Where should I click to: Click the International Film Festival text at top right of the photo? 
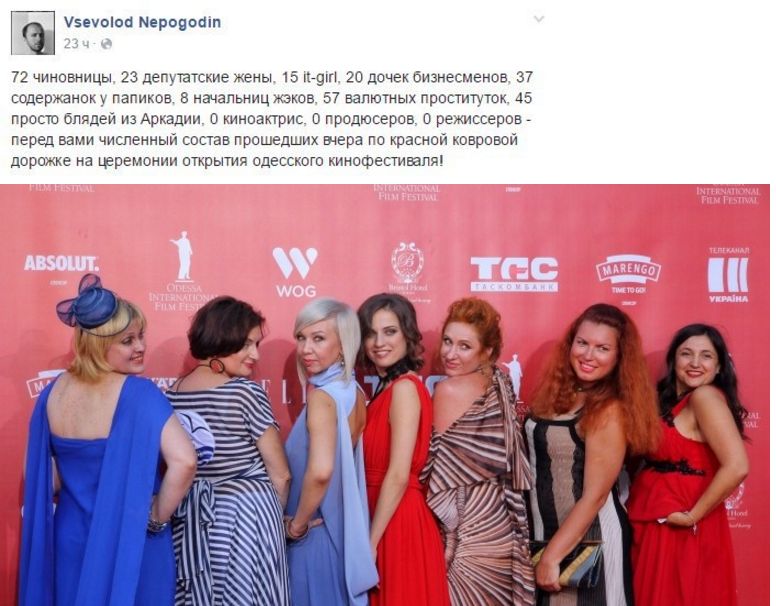point(728,194)
